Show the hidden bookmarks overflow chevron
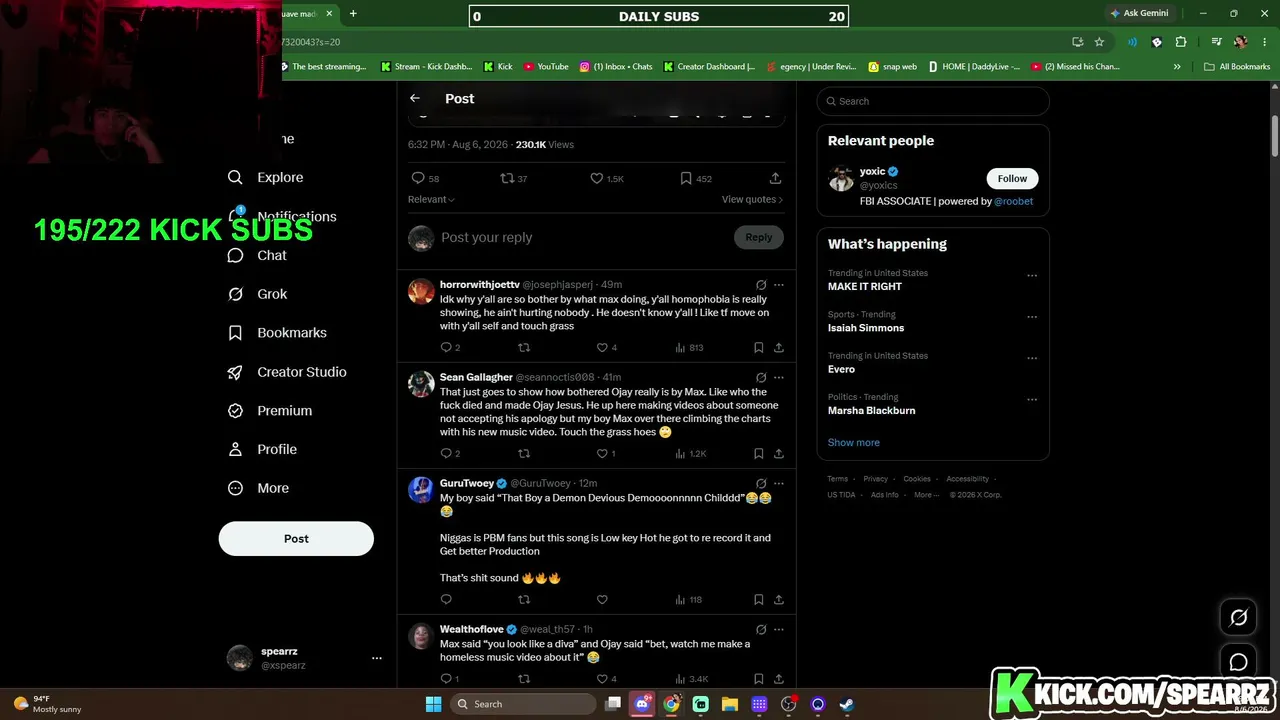Screen dimensions: 1280x720 [1177, 67]
